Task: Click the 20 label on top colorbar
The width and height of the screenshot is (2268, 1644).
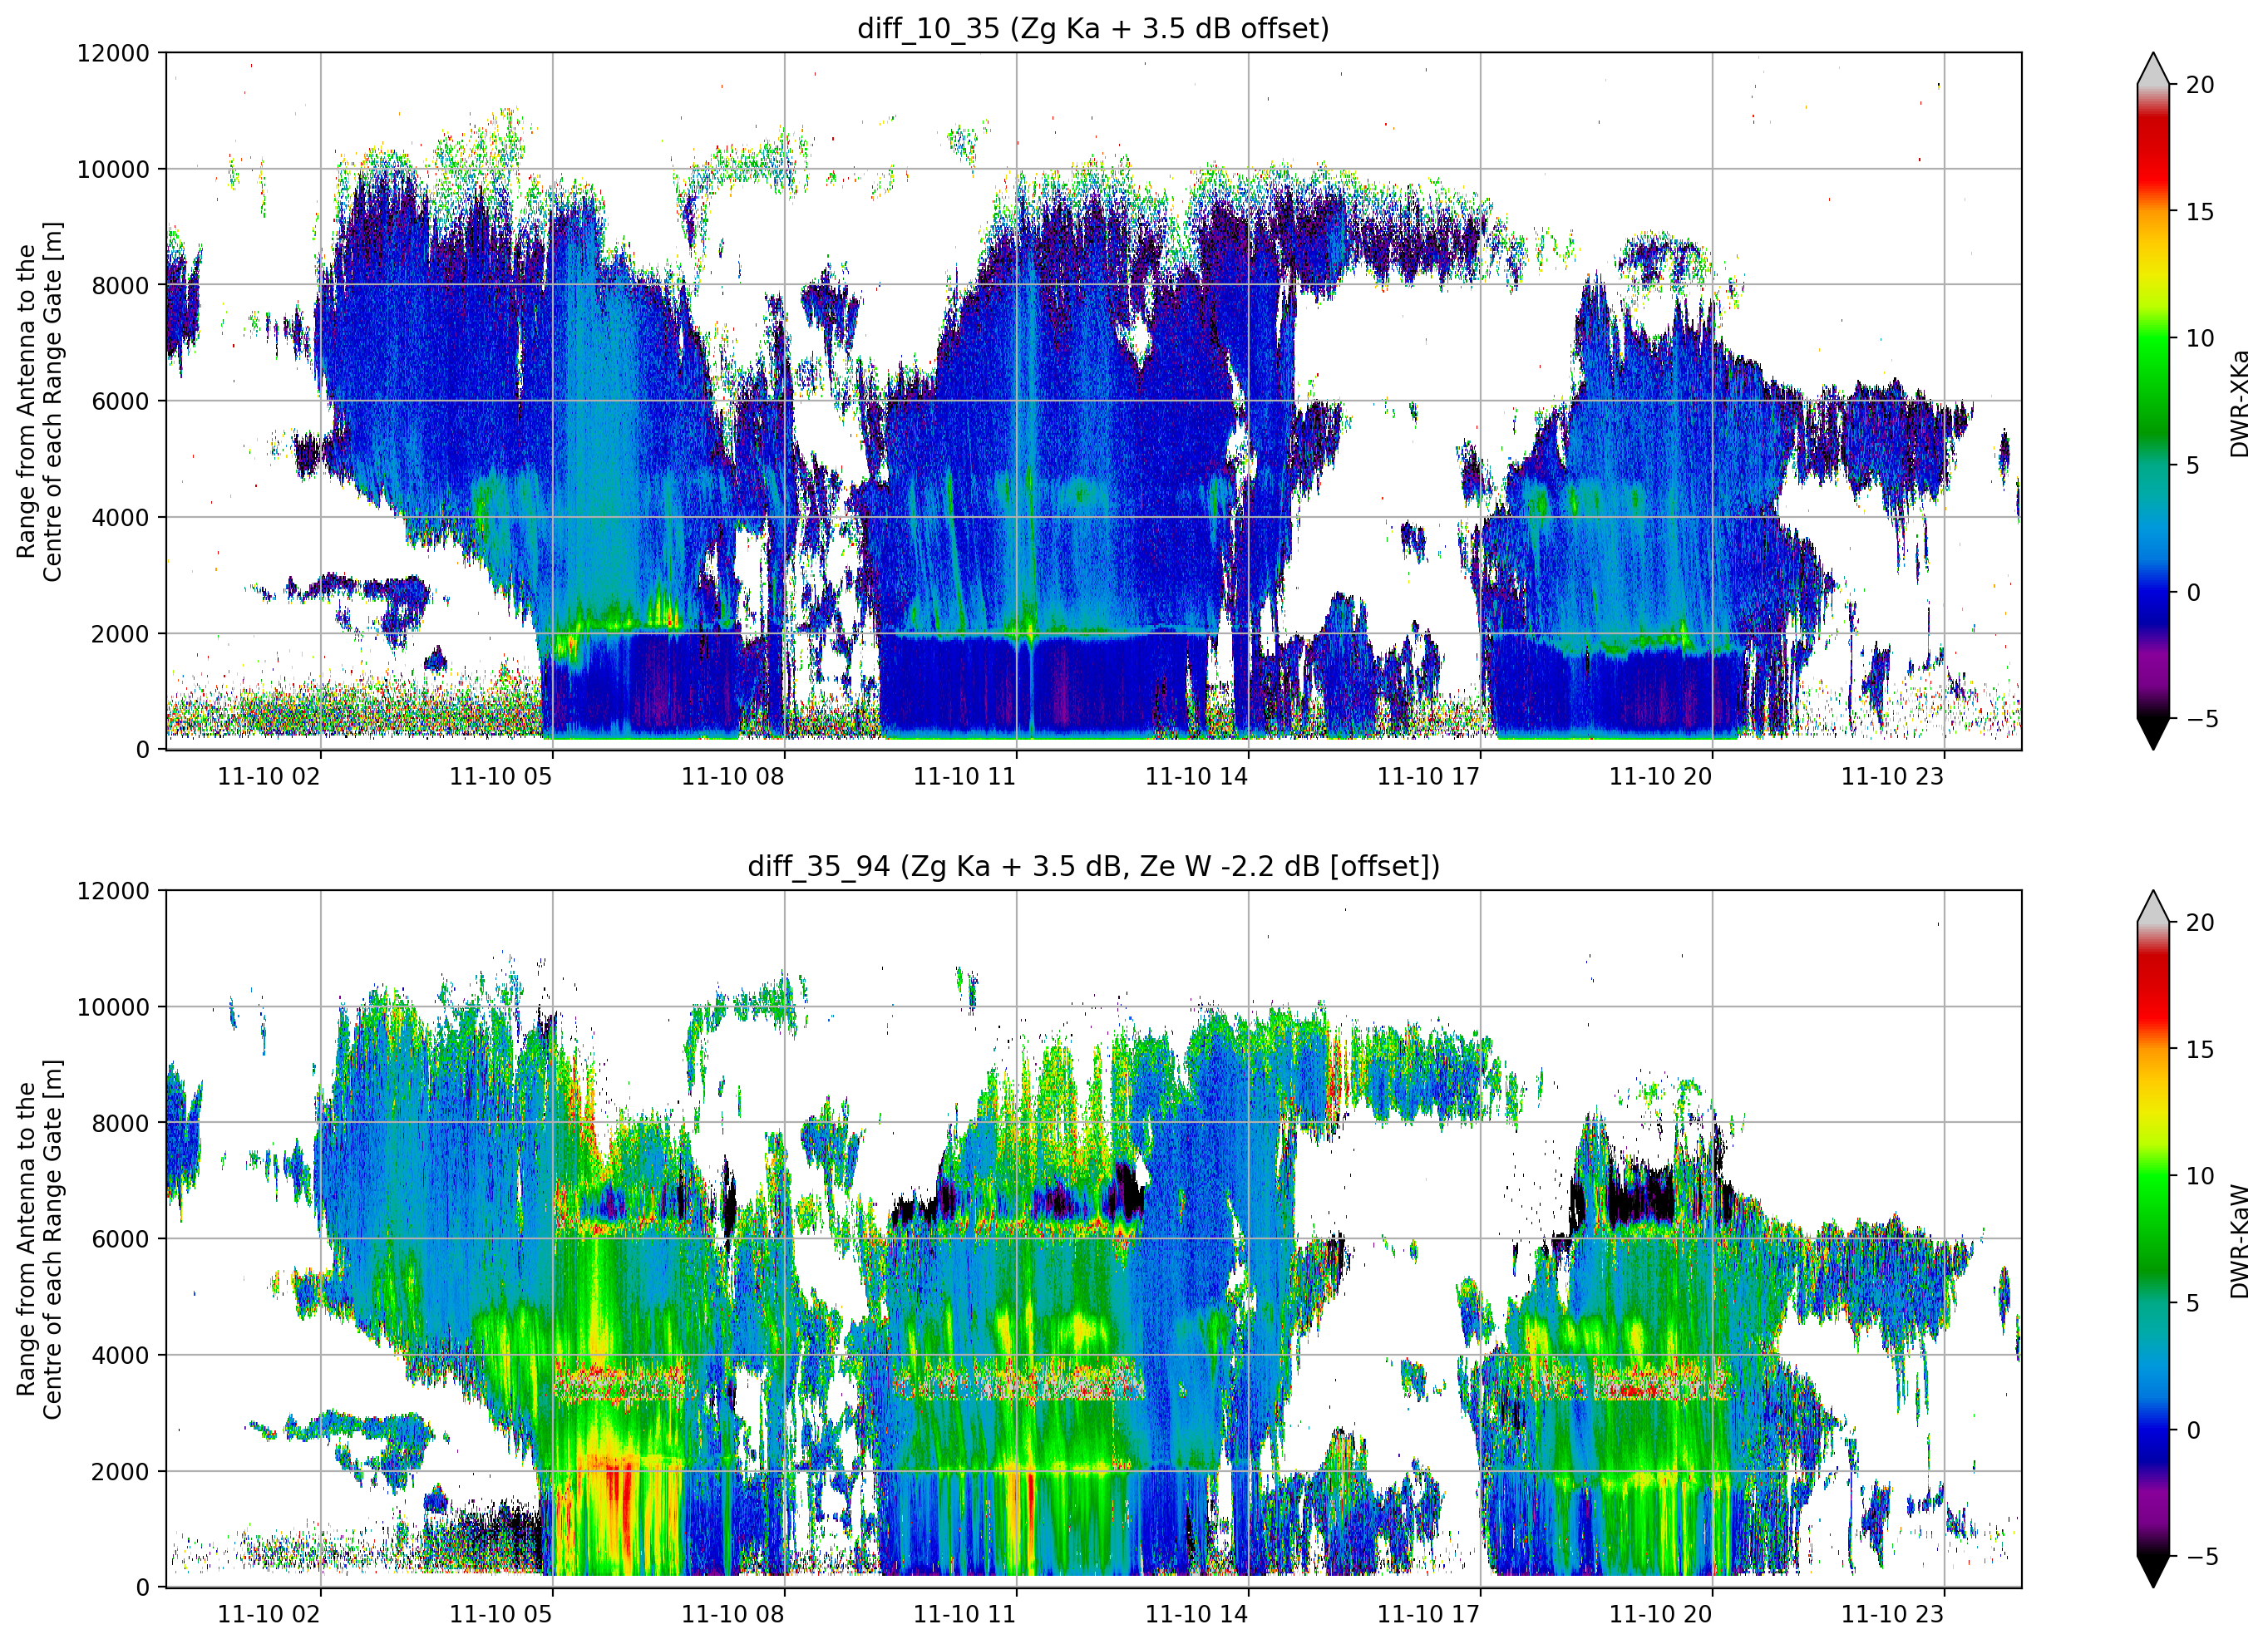Action: point(2200,85)
